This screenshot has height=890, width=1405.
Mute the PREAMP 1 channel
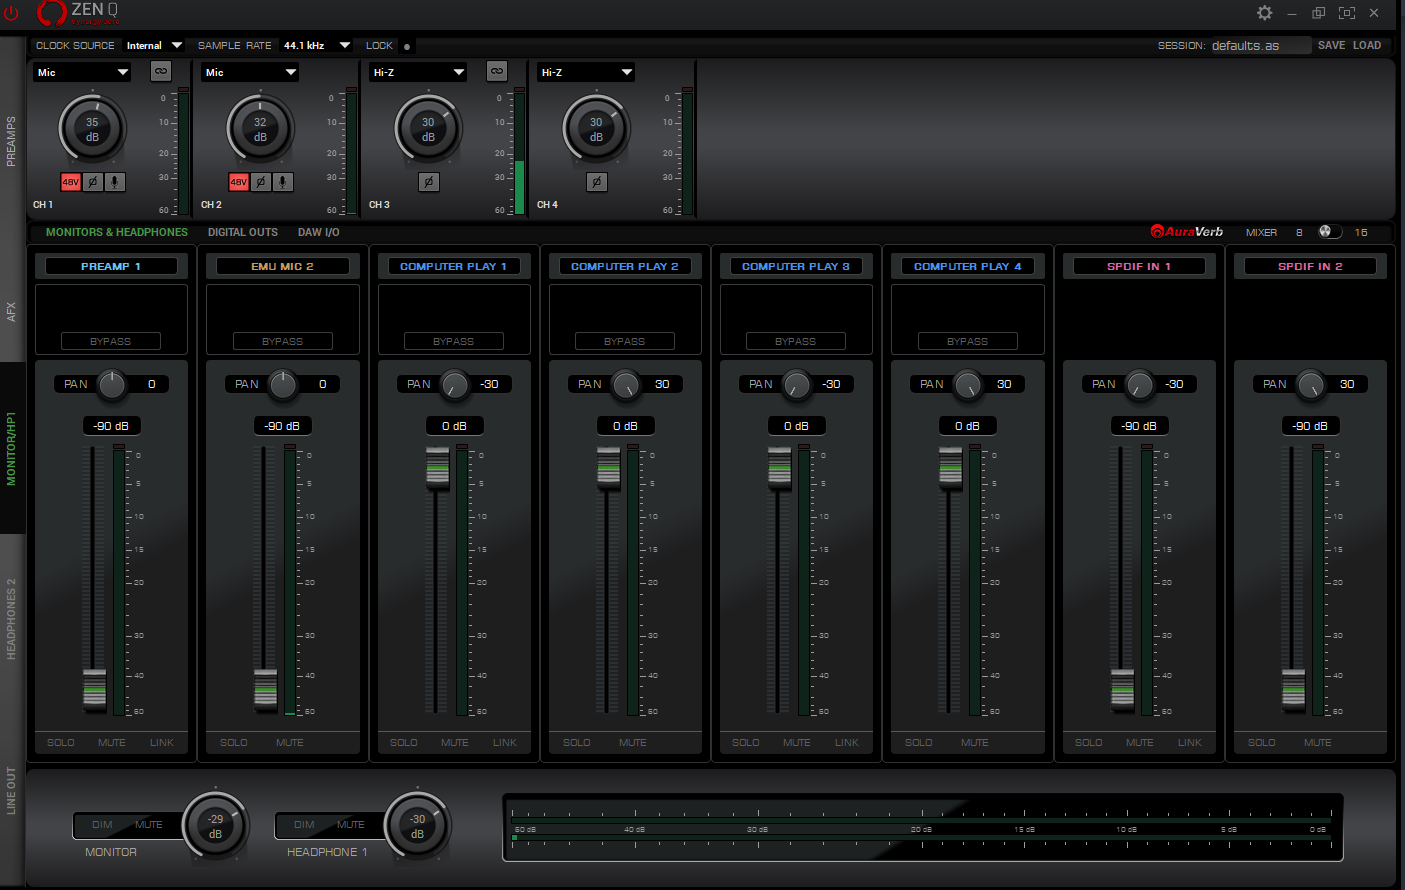coord(112,743)
